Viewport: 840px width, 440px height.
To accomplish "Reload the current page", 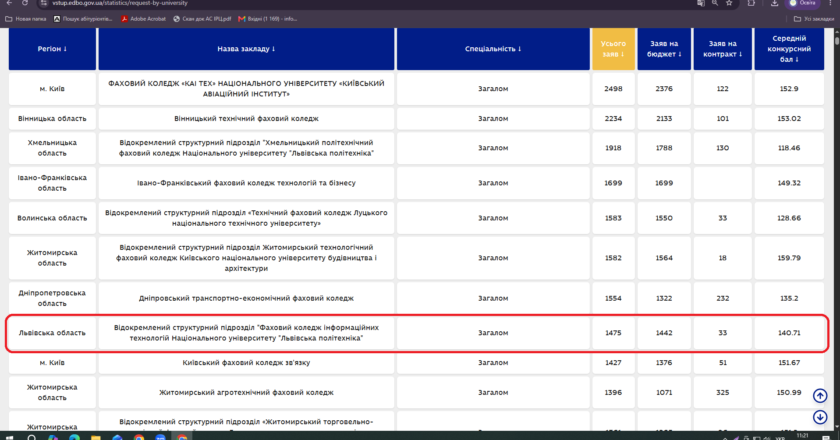I will pyautogui.click(x=25, y=3).
